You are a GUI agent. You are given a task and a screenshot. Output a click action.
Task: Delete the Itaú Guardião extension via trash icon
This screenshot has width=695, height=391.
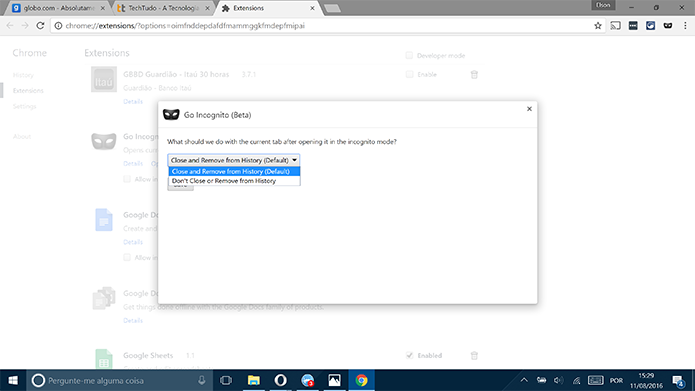pyautogui.click(x=474, y=74)
